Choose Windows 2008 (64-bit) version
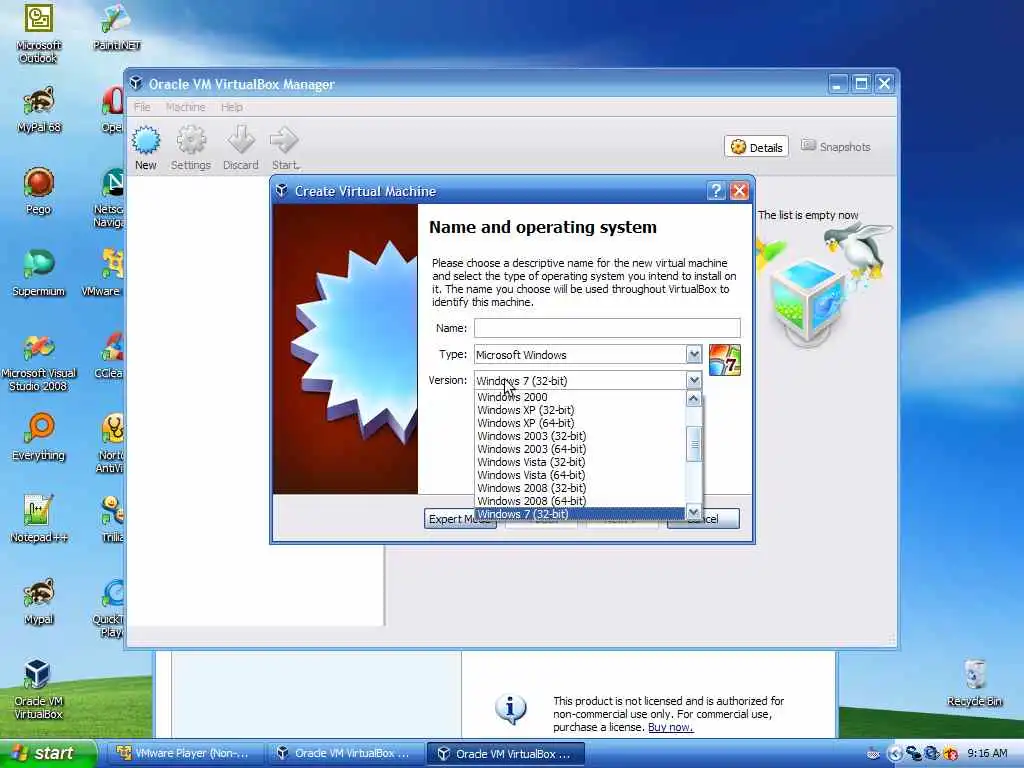This screenshot has height=768, width=1024. [x=580, y=502]
